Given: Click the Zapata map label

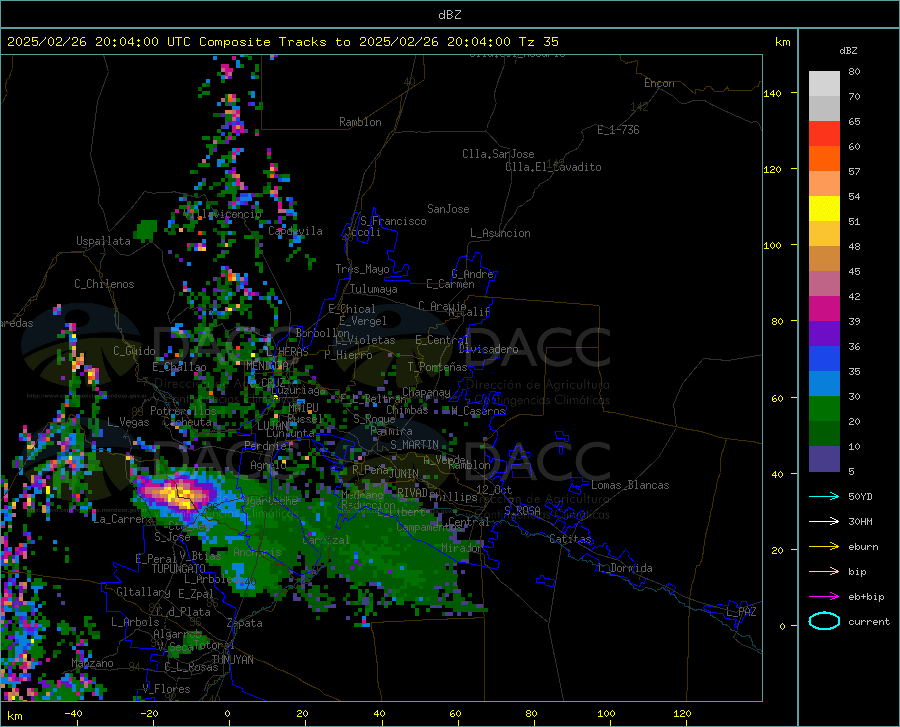Looking at the screenshot, I should click(x=245, y=623).
